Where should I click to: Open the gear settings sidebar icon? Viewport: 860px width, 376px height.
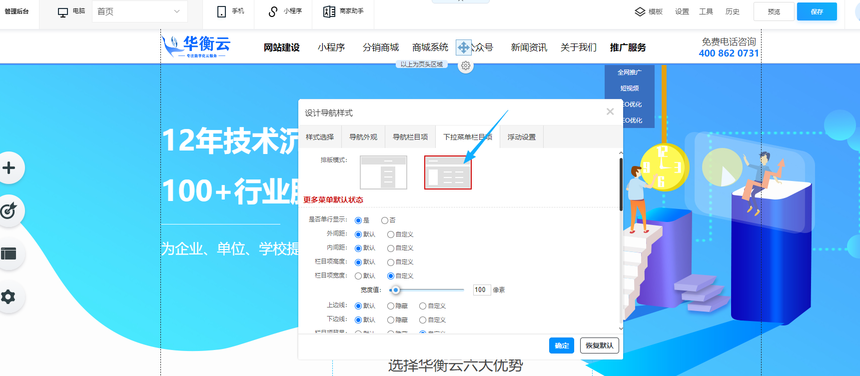coord(8,297)
